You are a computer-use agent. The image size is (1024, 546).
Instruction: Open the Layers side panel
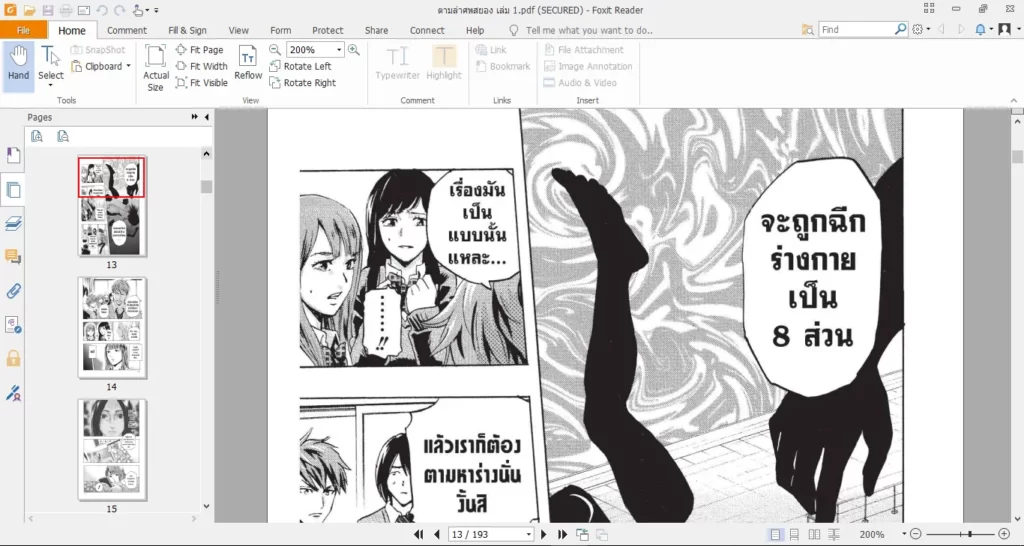click(x=13, y=223)
